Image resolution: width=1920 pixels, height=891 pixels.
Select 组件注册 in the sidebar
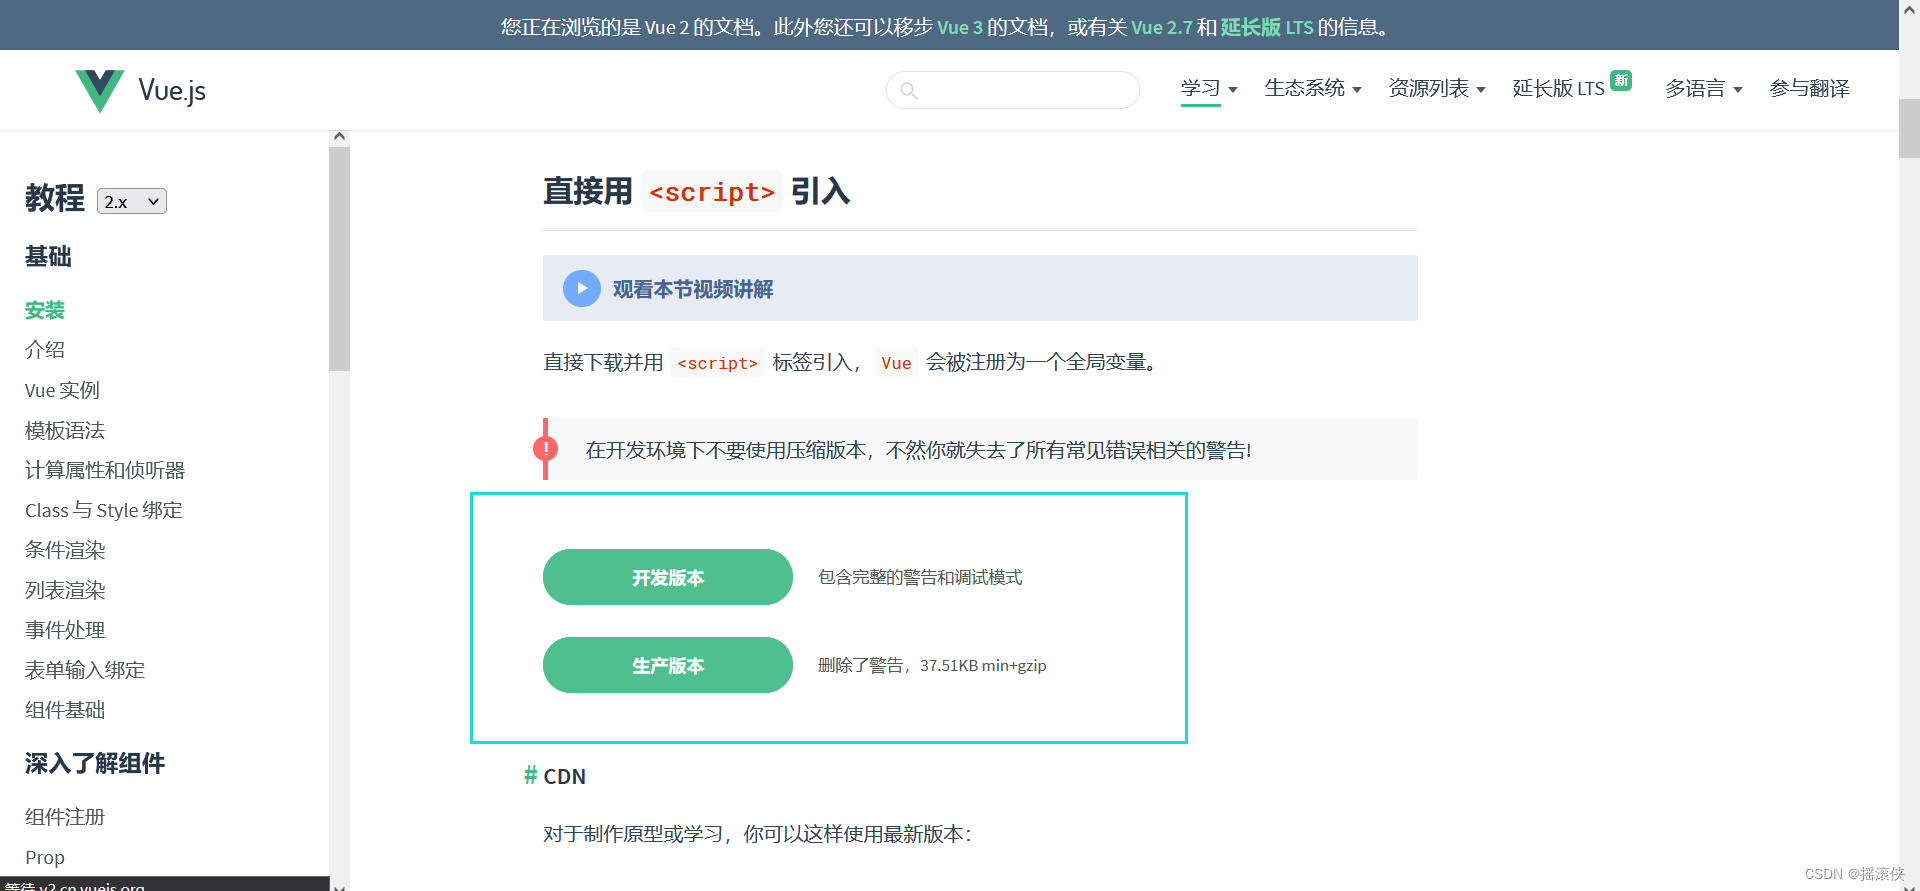point(65,817)
